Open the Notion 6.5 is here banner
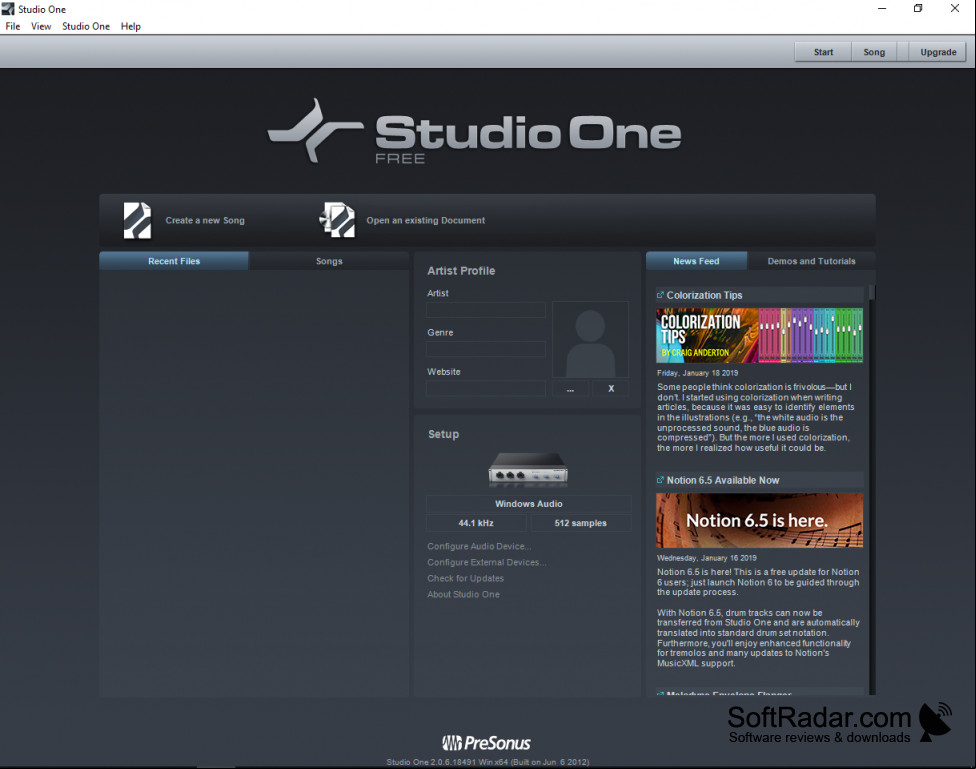The height and width of the screenshot is (769, 976). pyautogui.click(x=759, y=521)
